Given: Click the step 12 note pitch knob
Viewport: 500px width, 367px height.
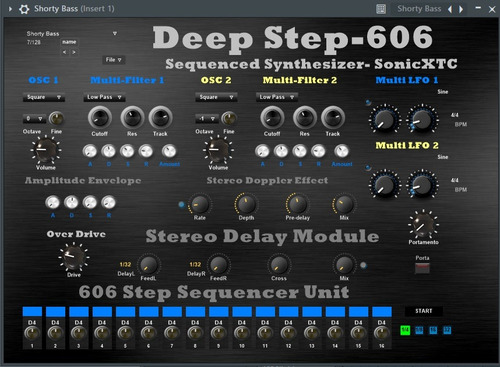Looking at the screenshot, I should coord(288,333).
